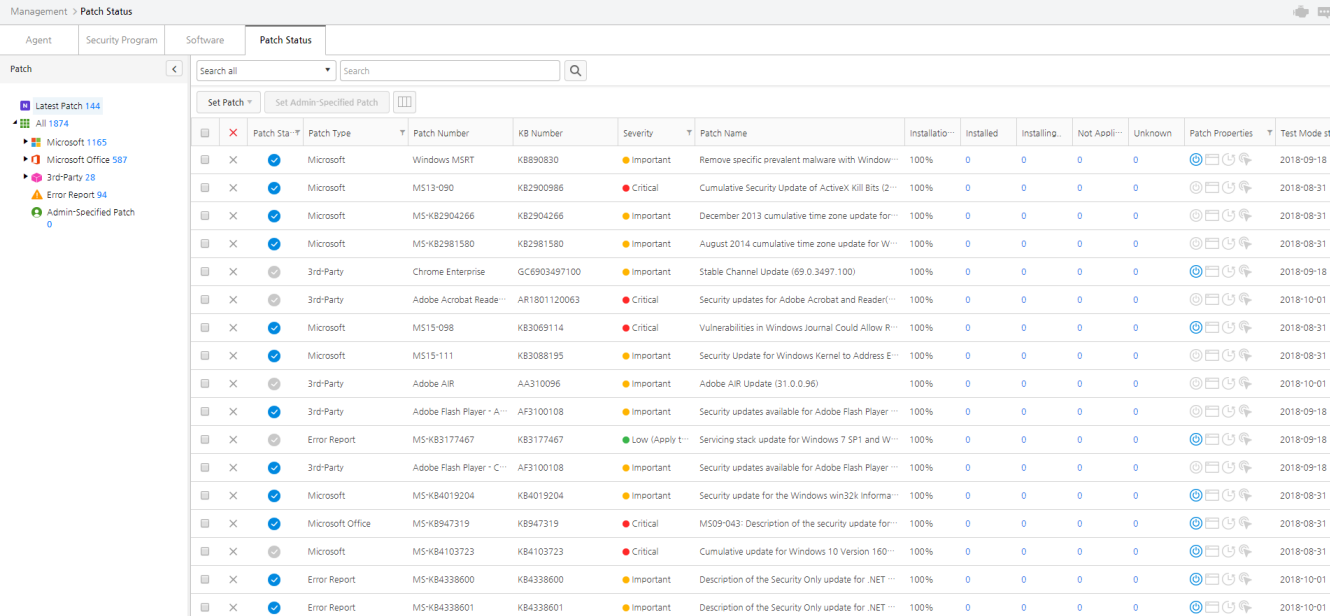Sort by the KB Number column header
Viewport: 1330px width, 616px height.
click(x=540, y=133)
